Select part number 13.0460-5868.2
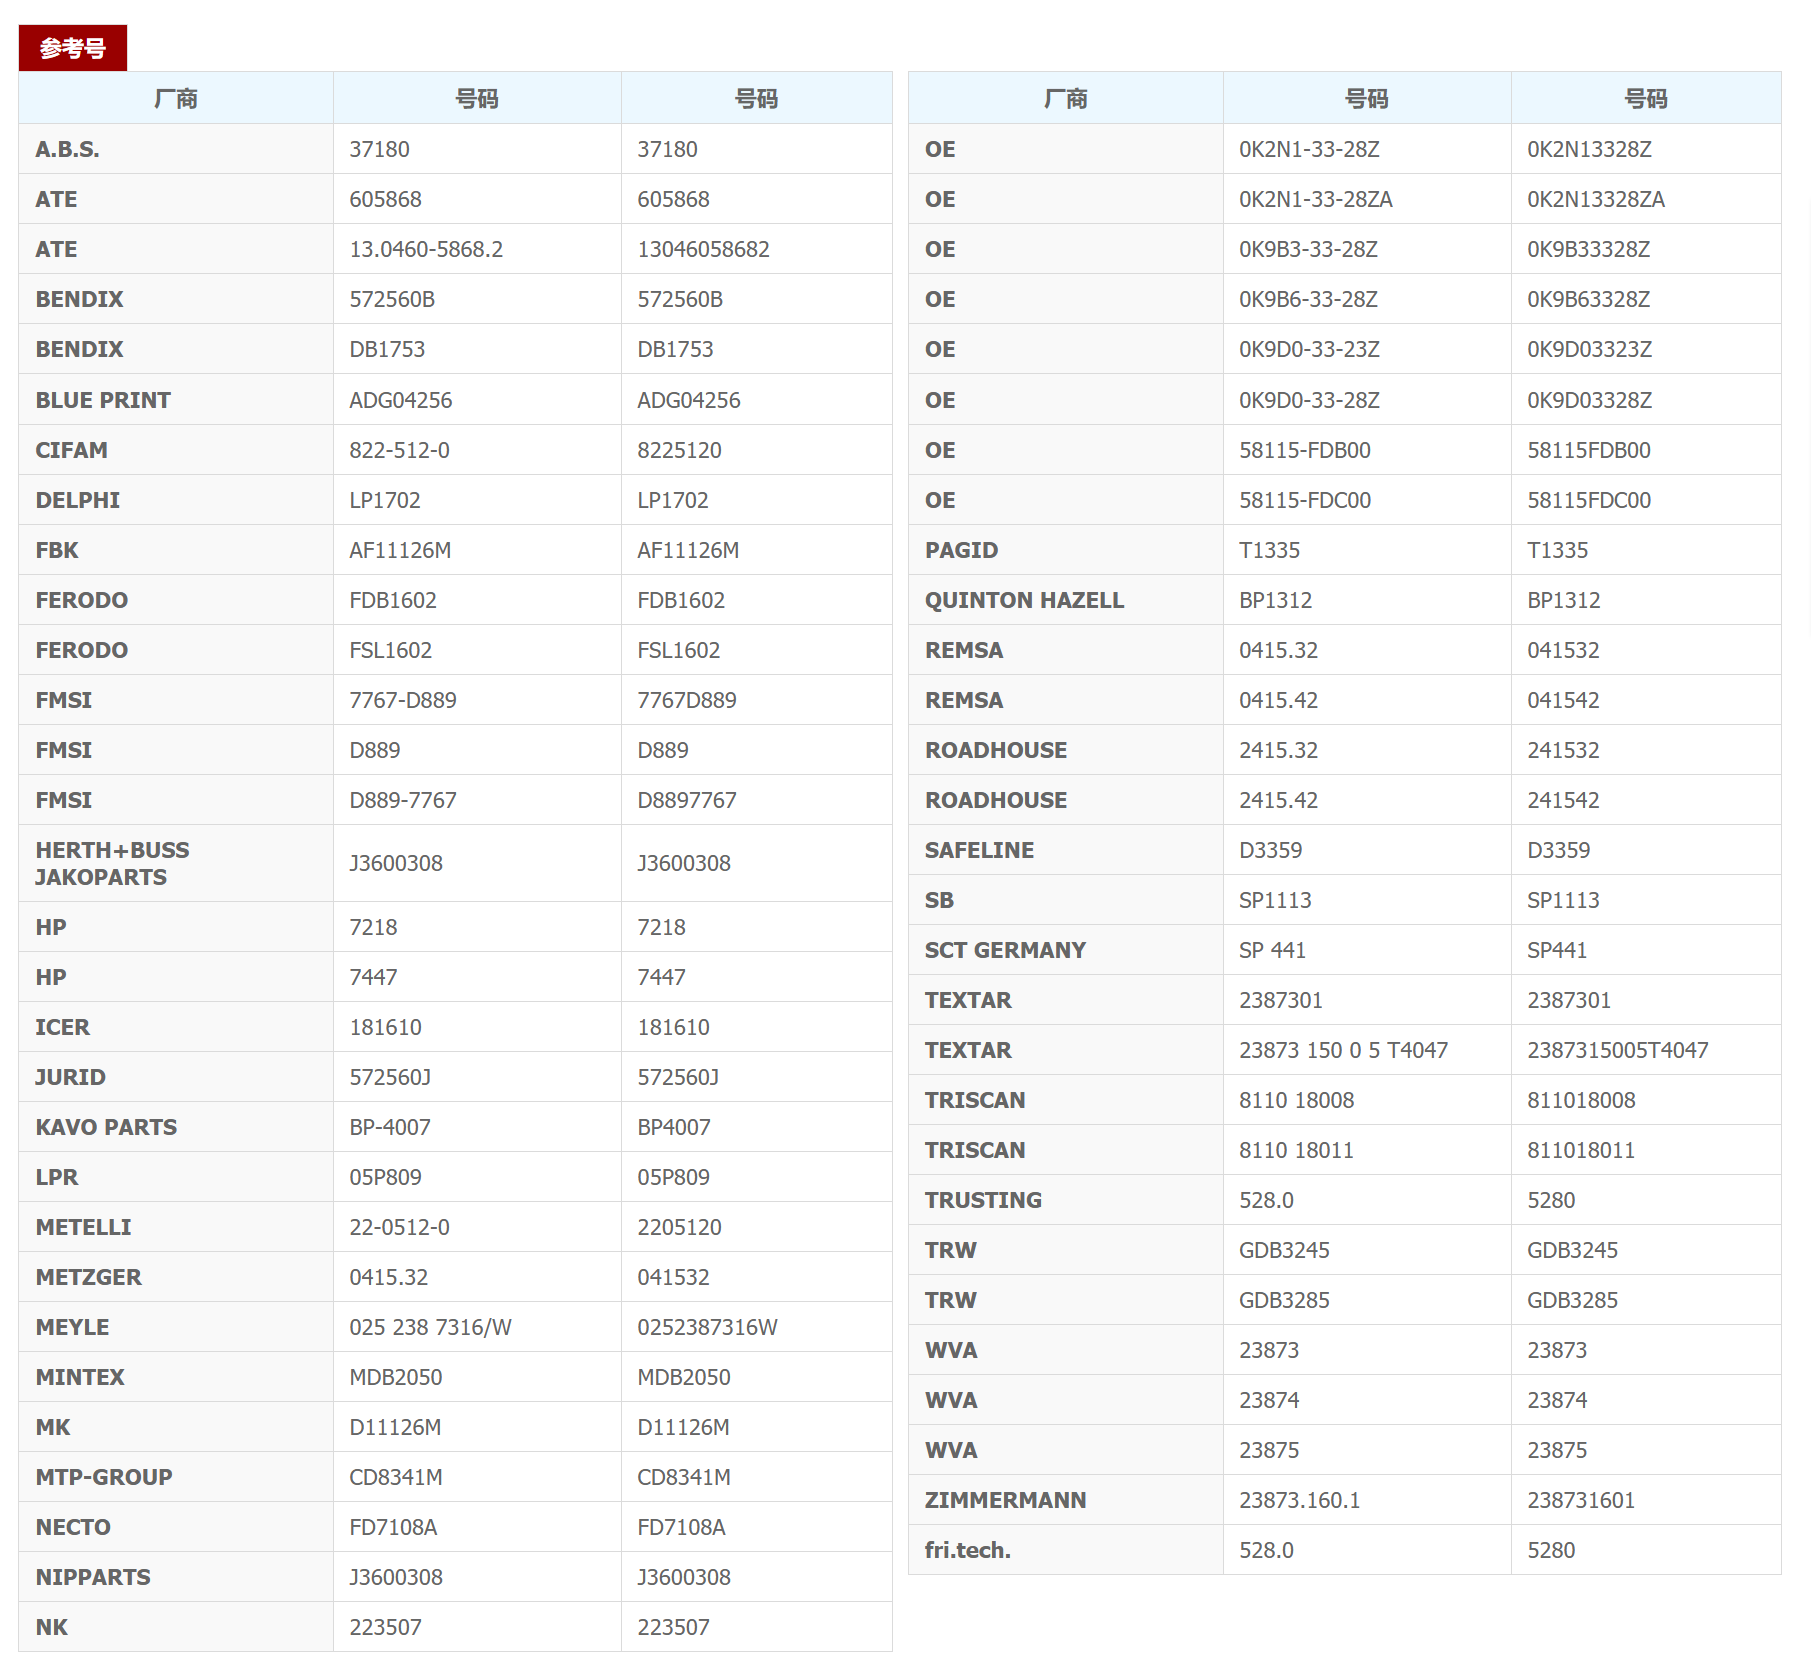The height and width of the screenshot is (1659, 1811). coord(426,249)
